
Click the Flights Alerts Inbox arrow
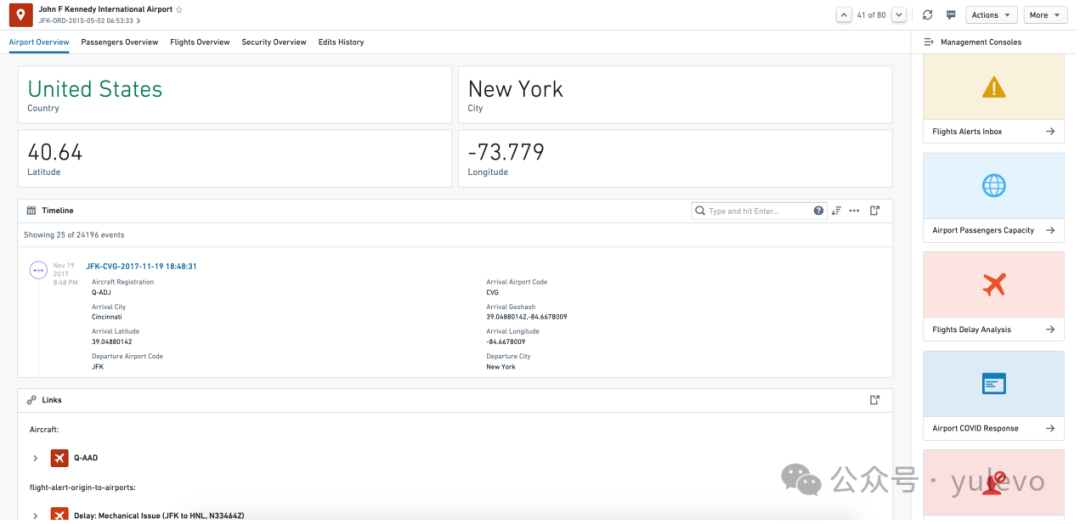[x=1050, y=132]
